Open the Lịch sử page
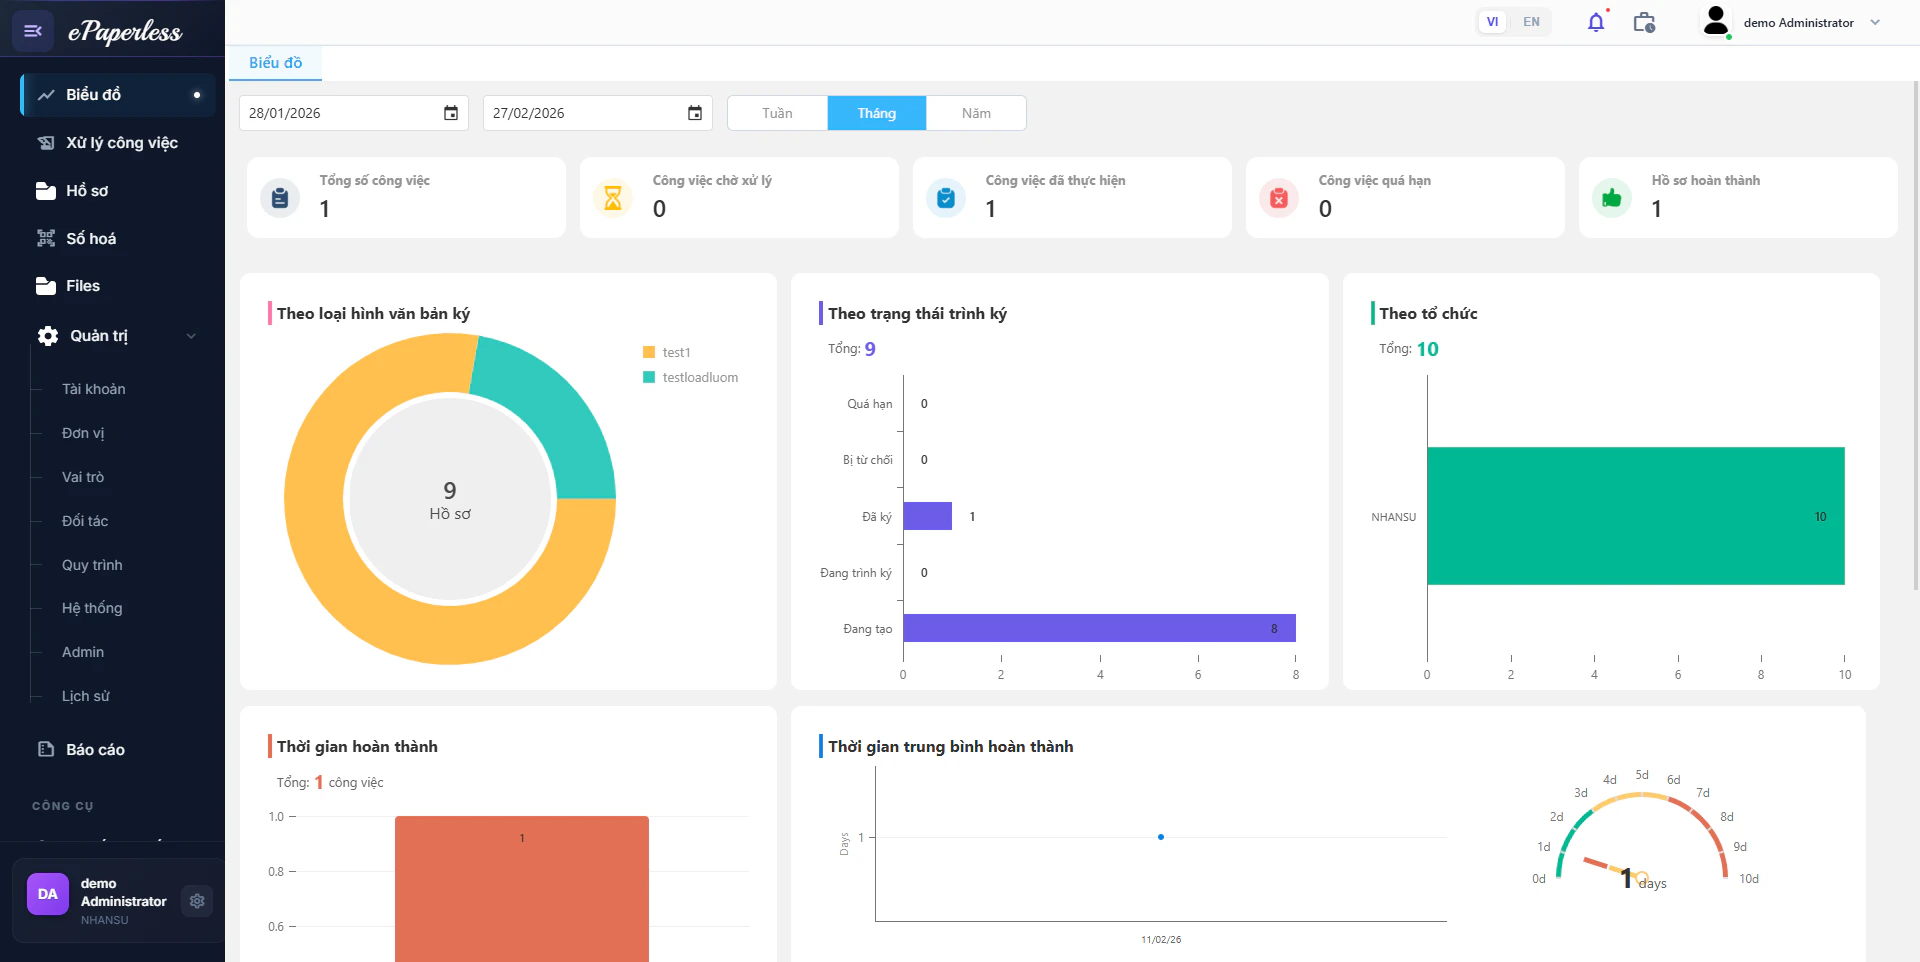The width and height of the screenshot is (1920, 962). click(85, 696)
